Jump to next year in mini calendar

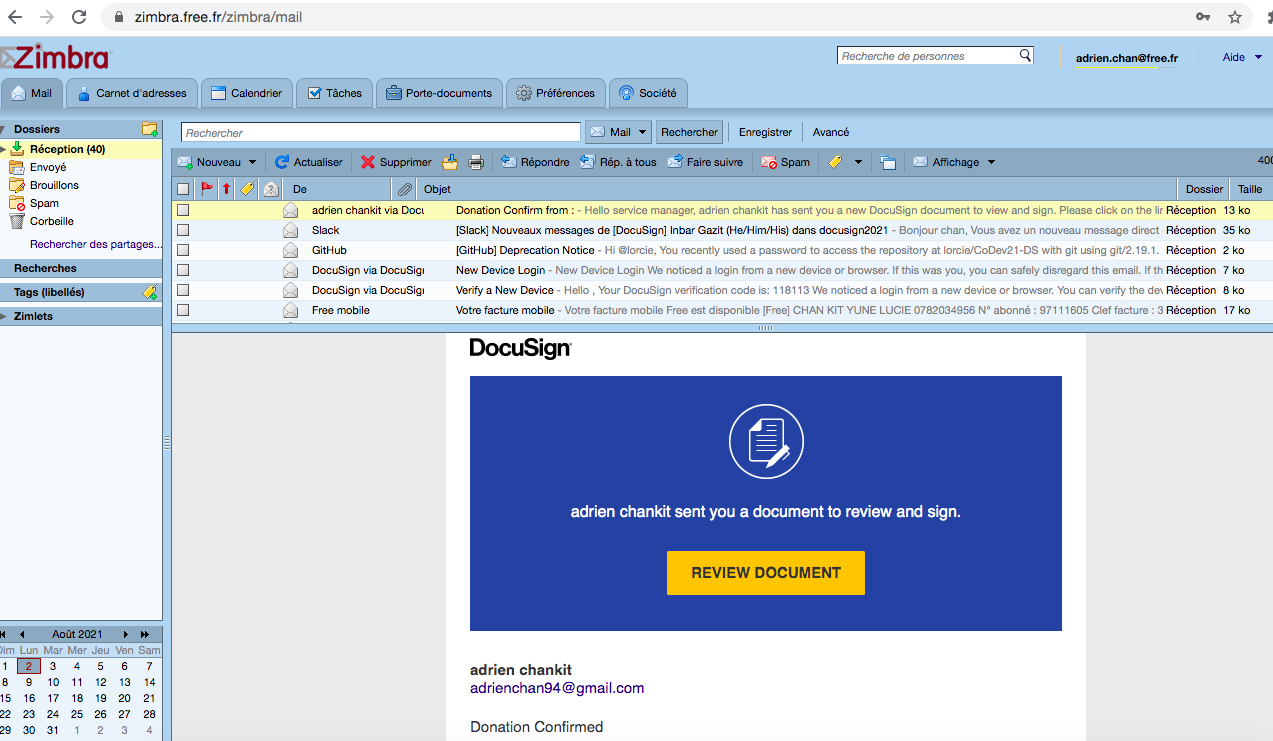tap(145, 634)
